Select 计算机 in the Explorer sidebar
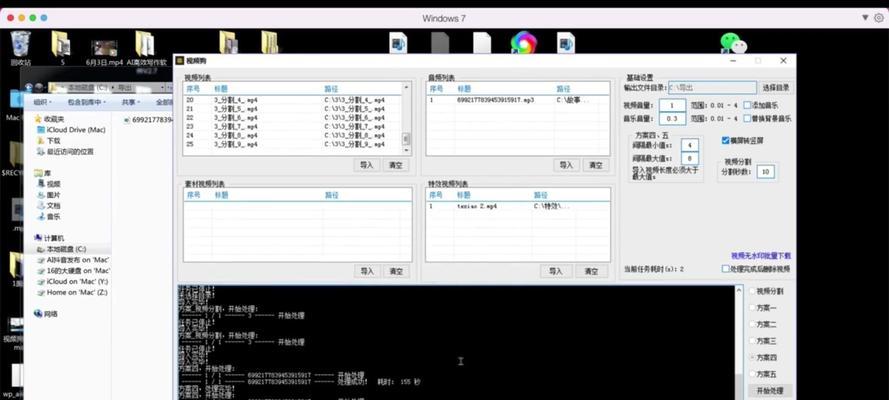 coord(49,239)
